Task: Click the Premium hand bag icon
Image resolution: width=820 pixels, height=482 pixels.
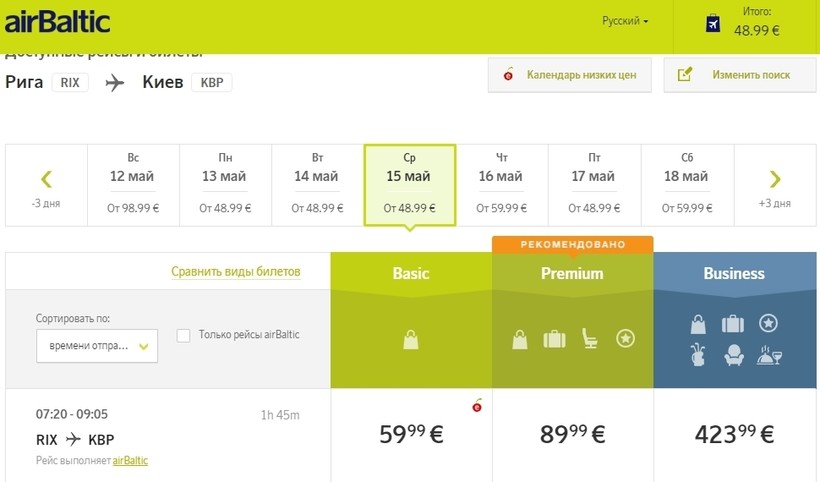Action: click(x=519, y=340)
